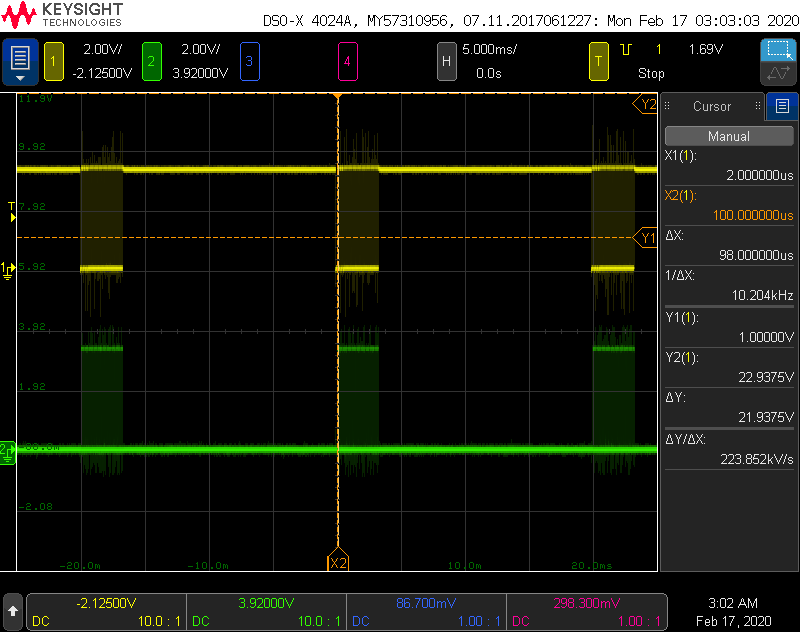Screen dimensions: 800x632
Task: Click the channel 2 ground reference marker
Action: [x=8, y=452]
